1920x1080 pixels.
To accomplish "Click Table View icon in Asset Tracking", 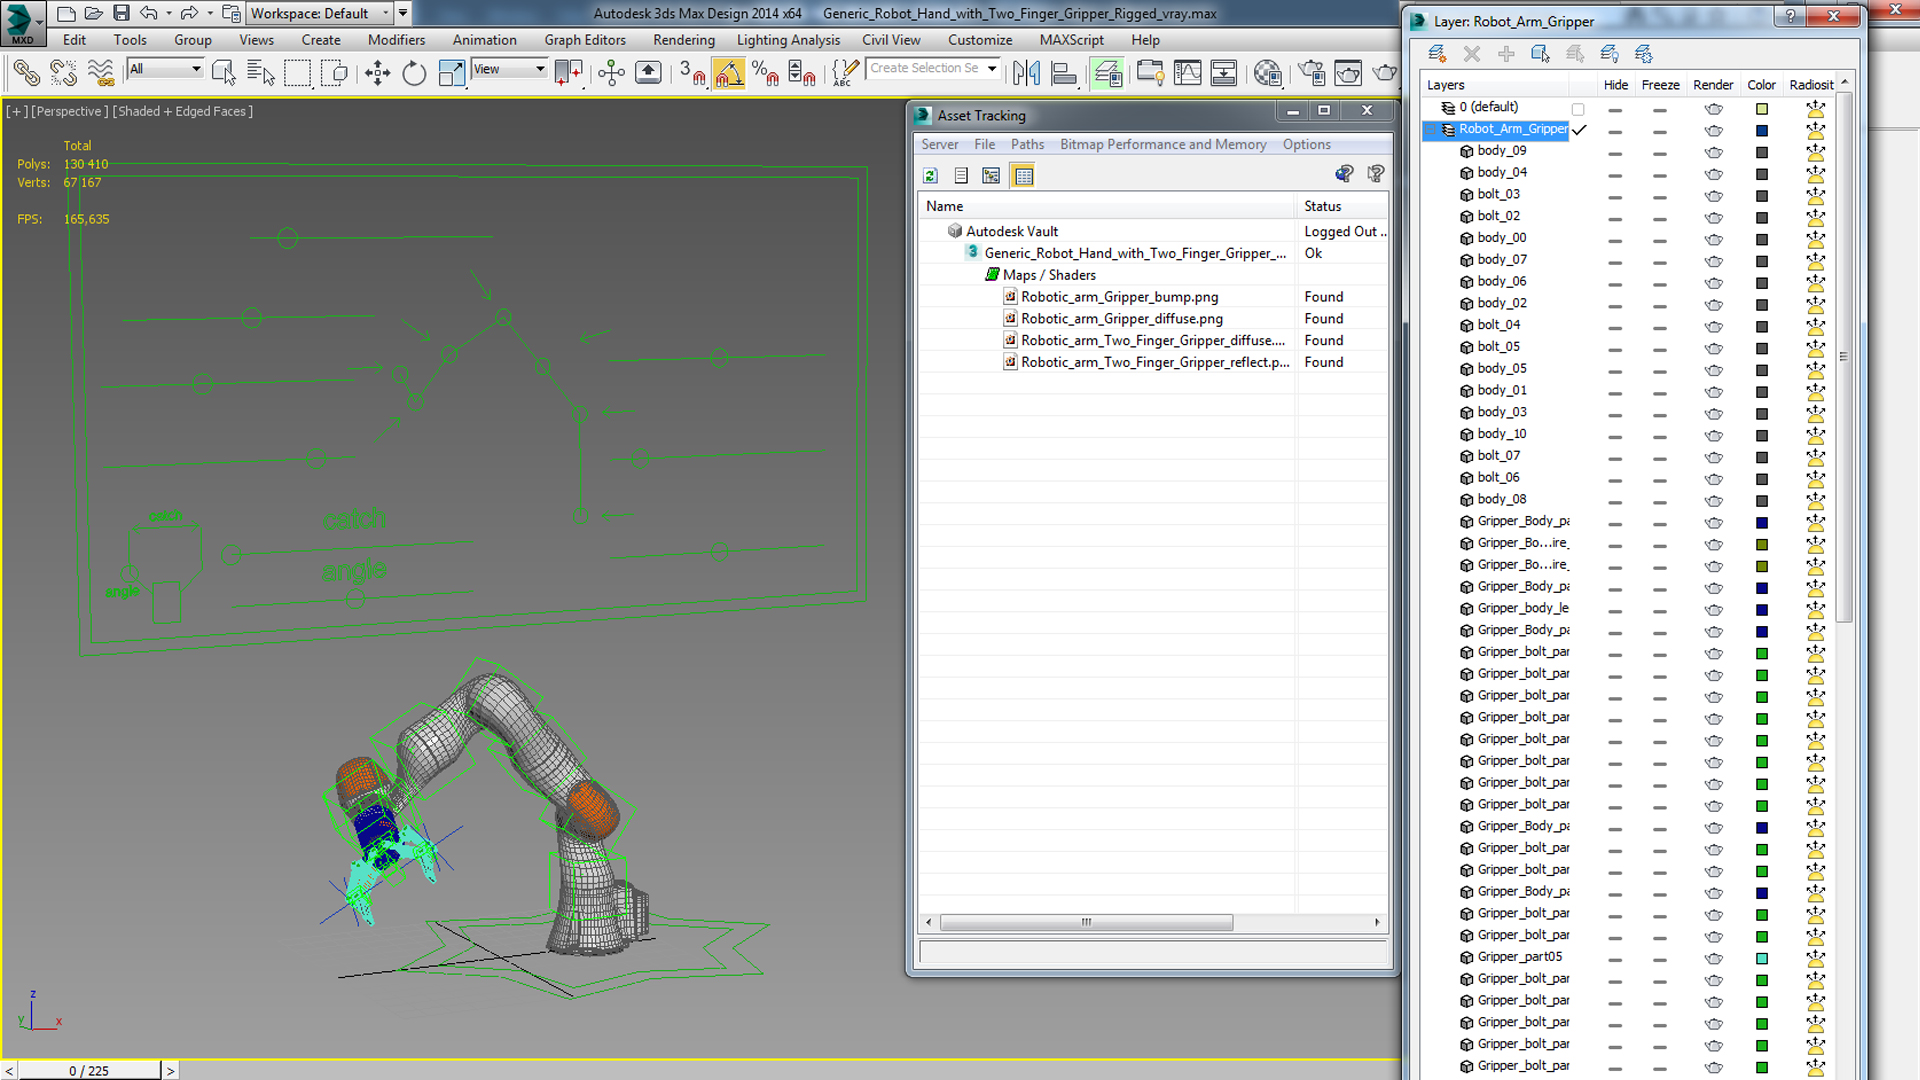I will click(x=1023, y=176).
